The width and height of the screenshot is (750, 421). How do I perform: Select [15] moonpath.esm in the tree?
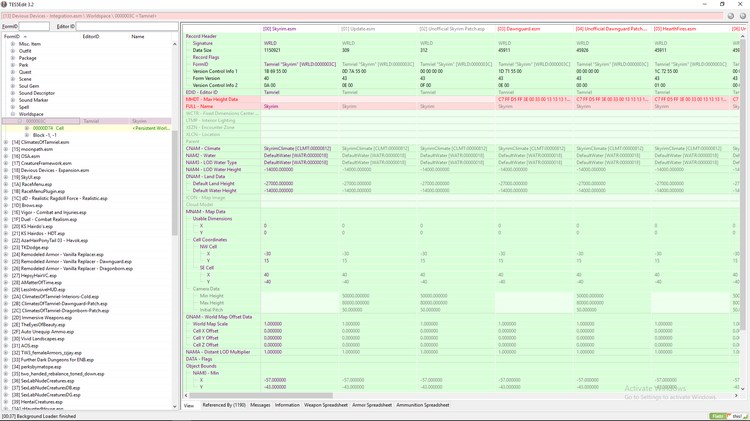[x=32, y=149]
